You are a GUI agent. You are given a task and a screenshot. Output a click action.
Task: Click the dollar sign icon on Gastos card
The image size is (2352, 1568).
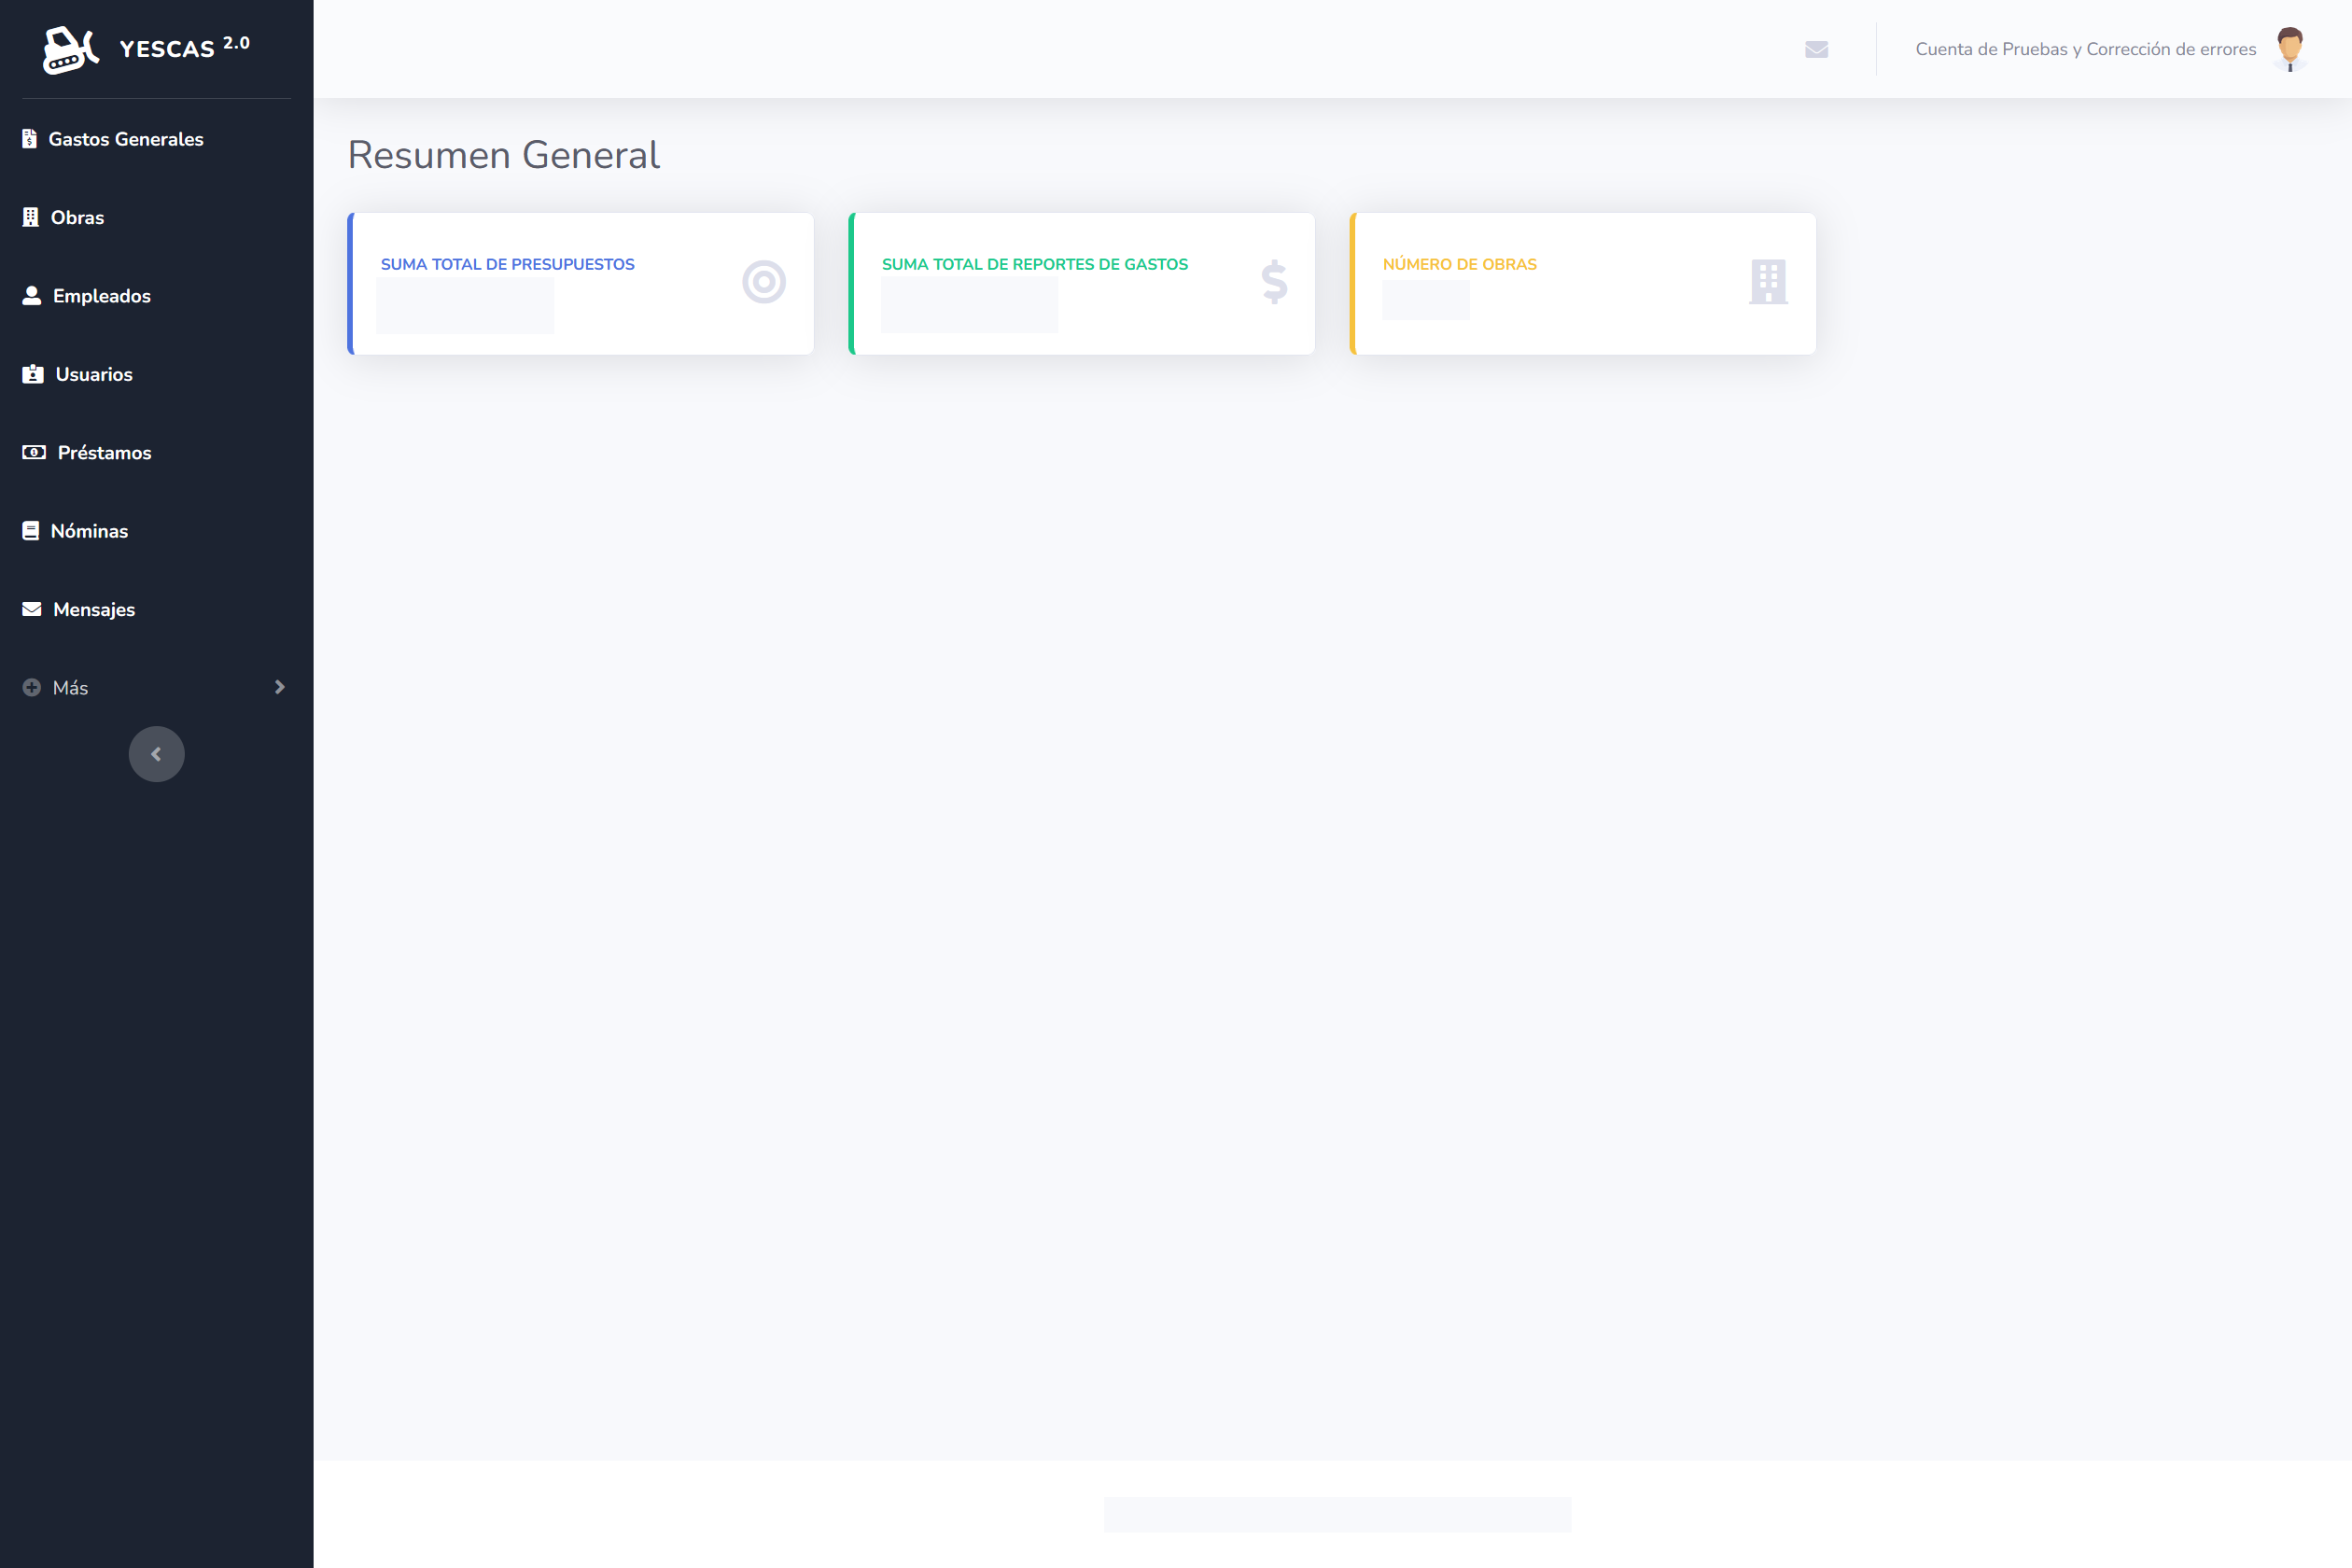[1274, 282]
